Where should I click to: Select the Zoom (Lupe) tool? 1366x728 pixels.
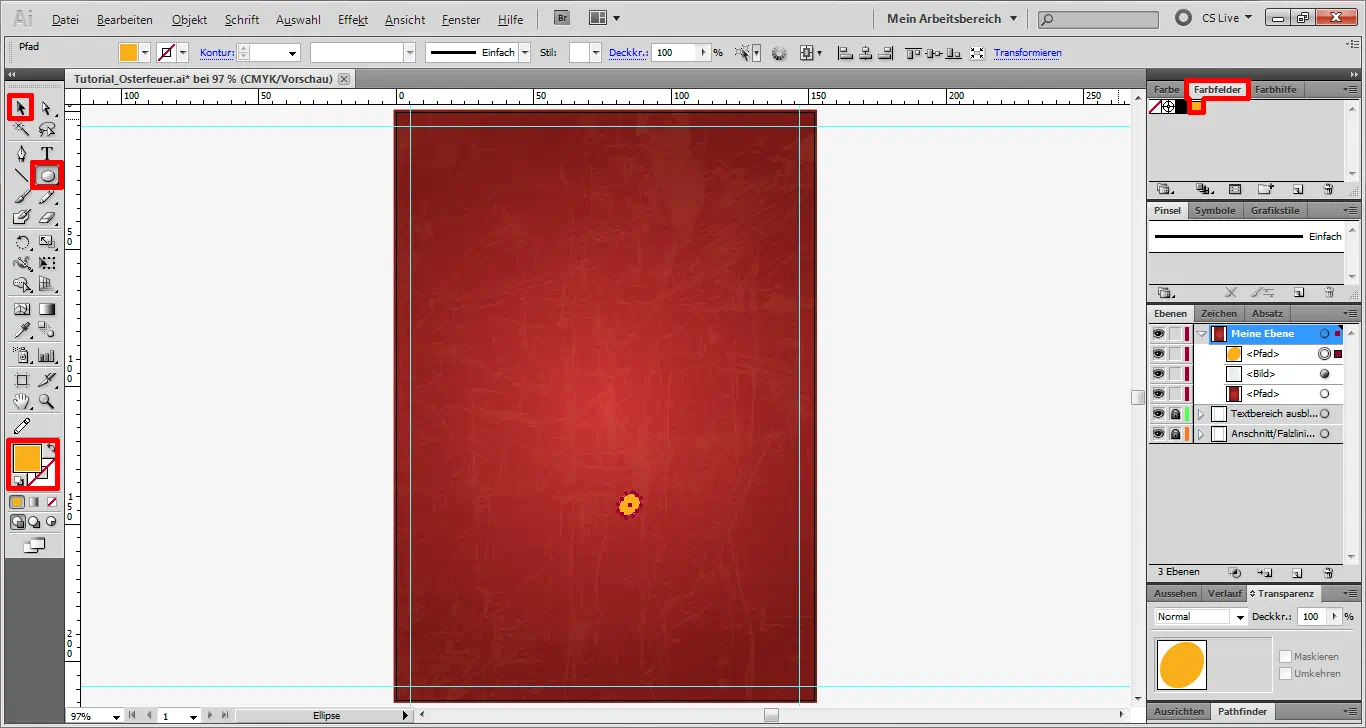pyautogui.click(x=46, y=401)
